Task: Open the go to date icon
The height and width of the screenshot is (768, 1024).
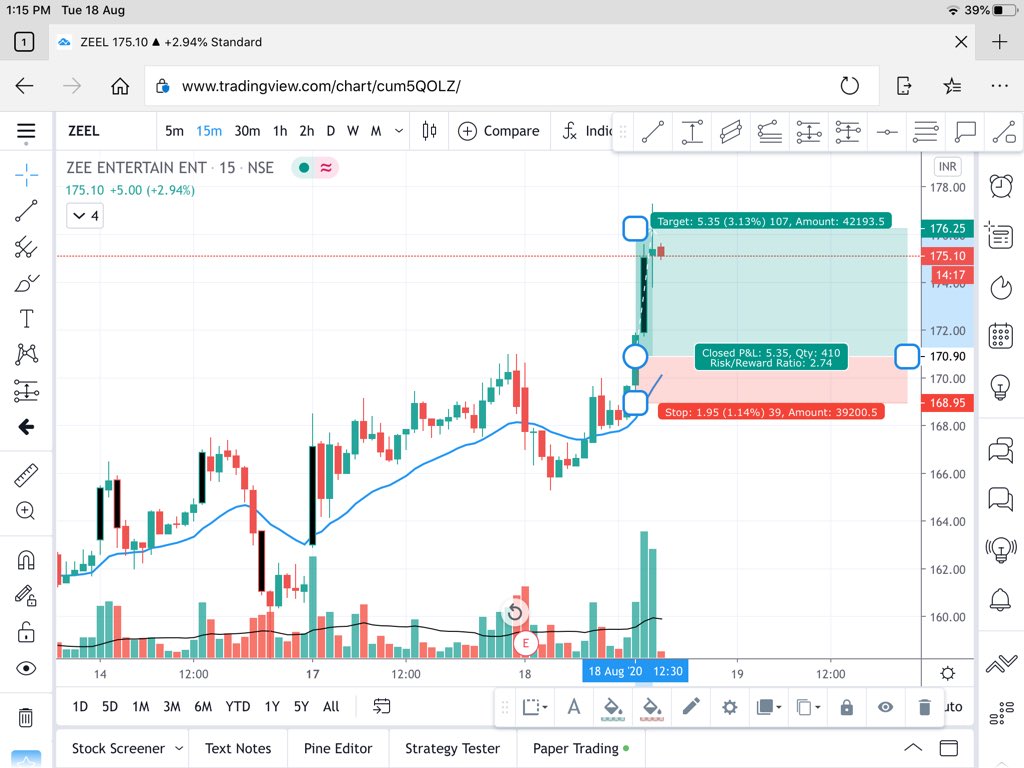Action: tap(381, 706)
